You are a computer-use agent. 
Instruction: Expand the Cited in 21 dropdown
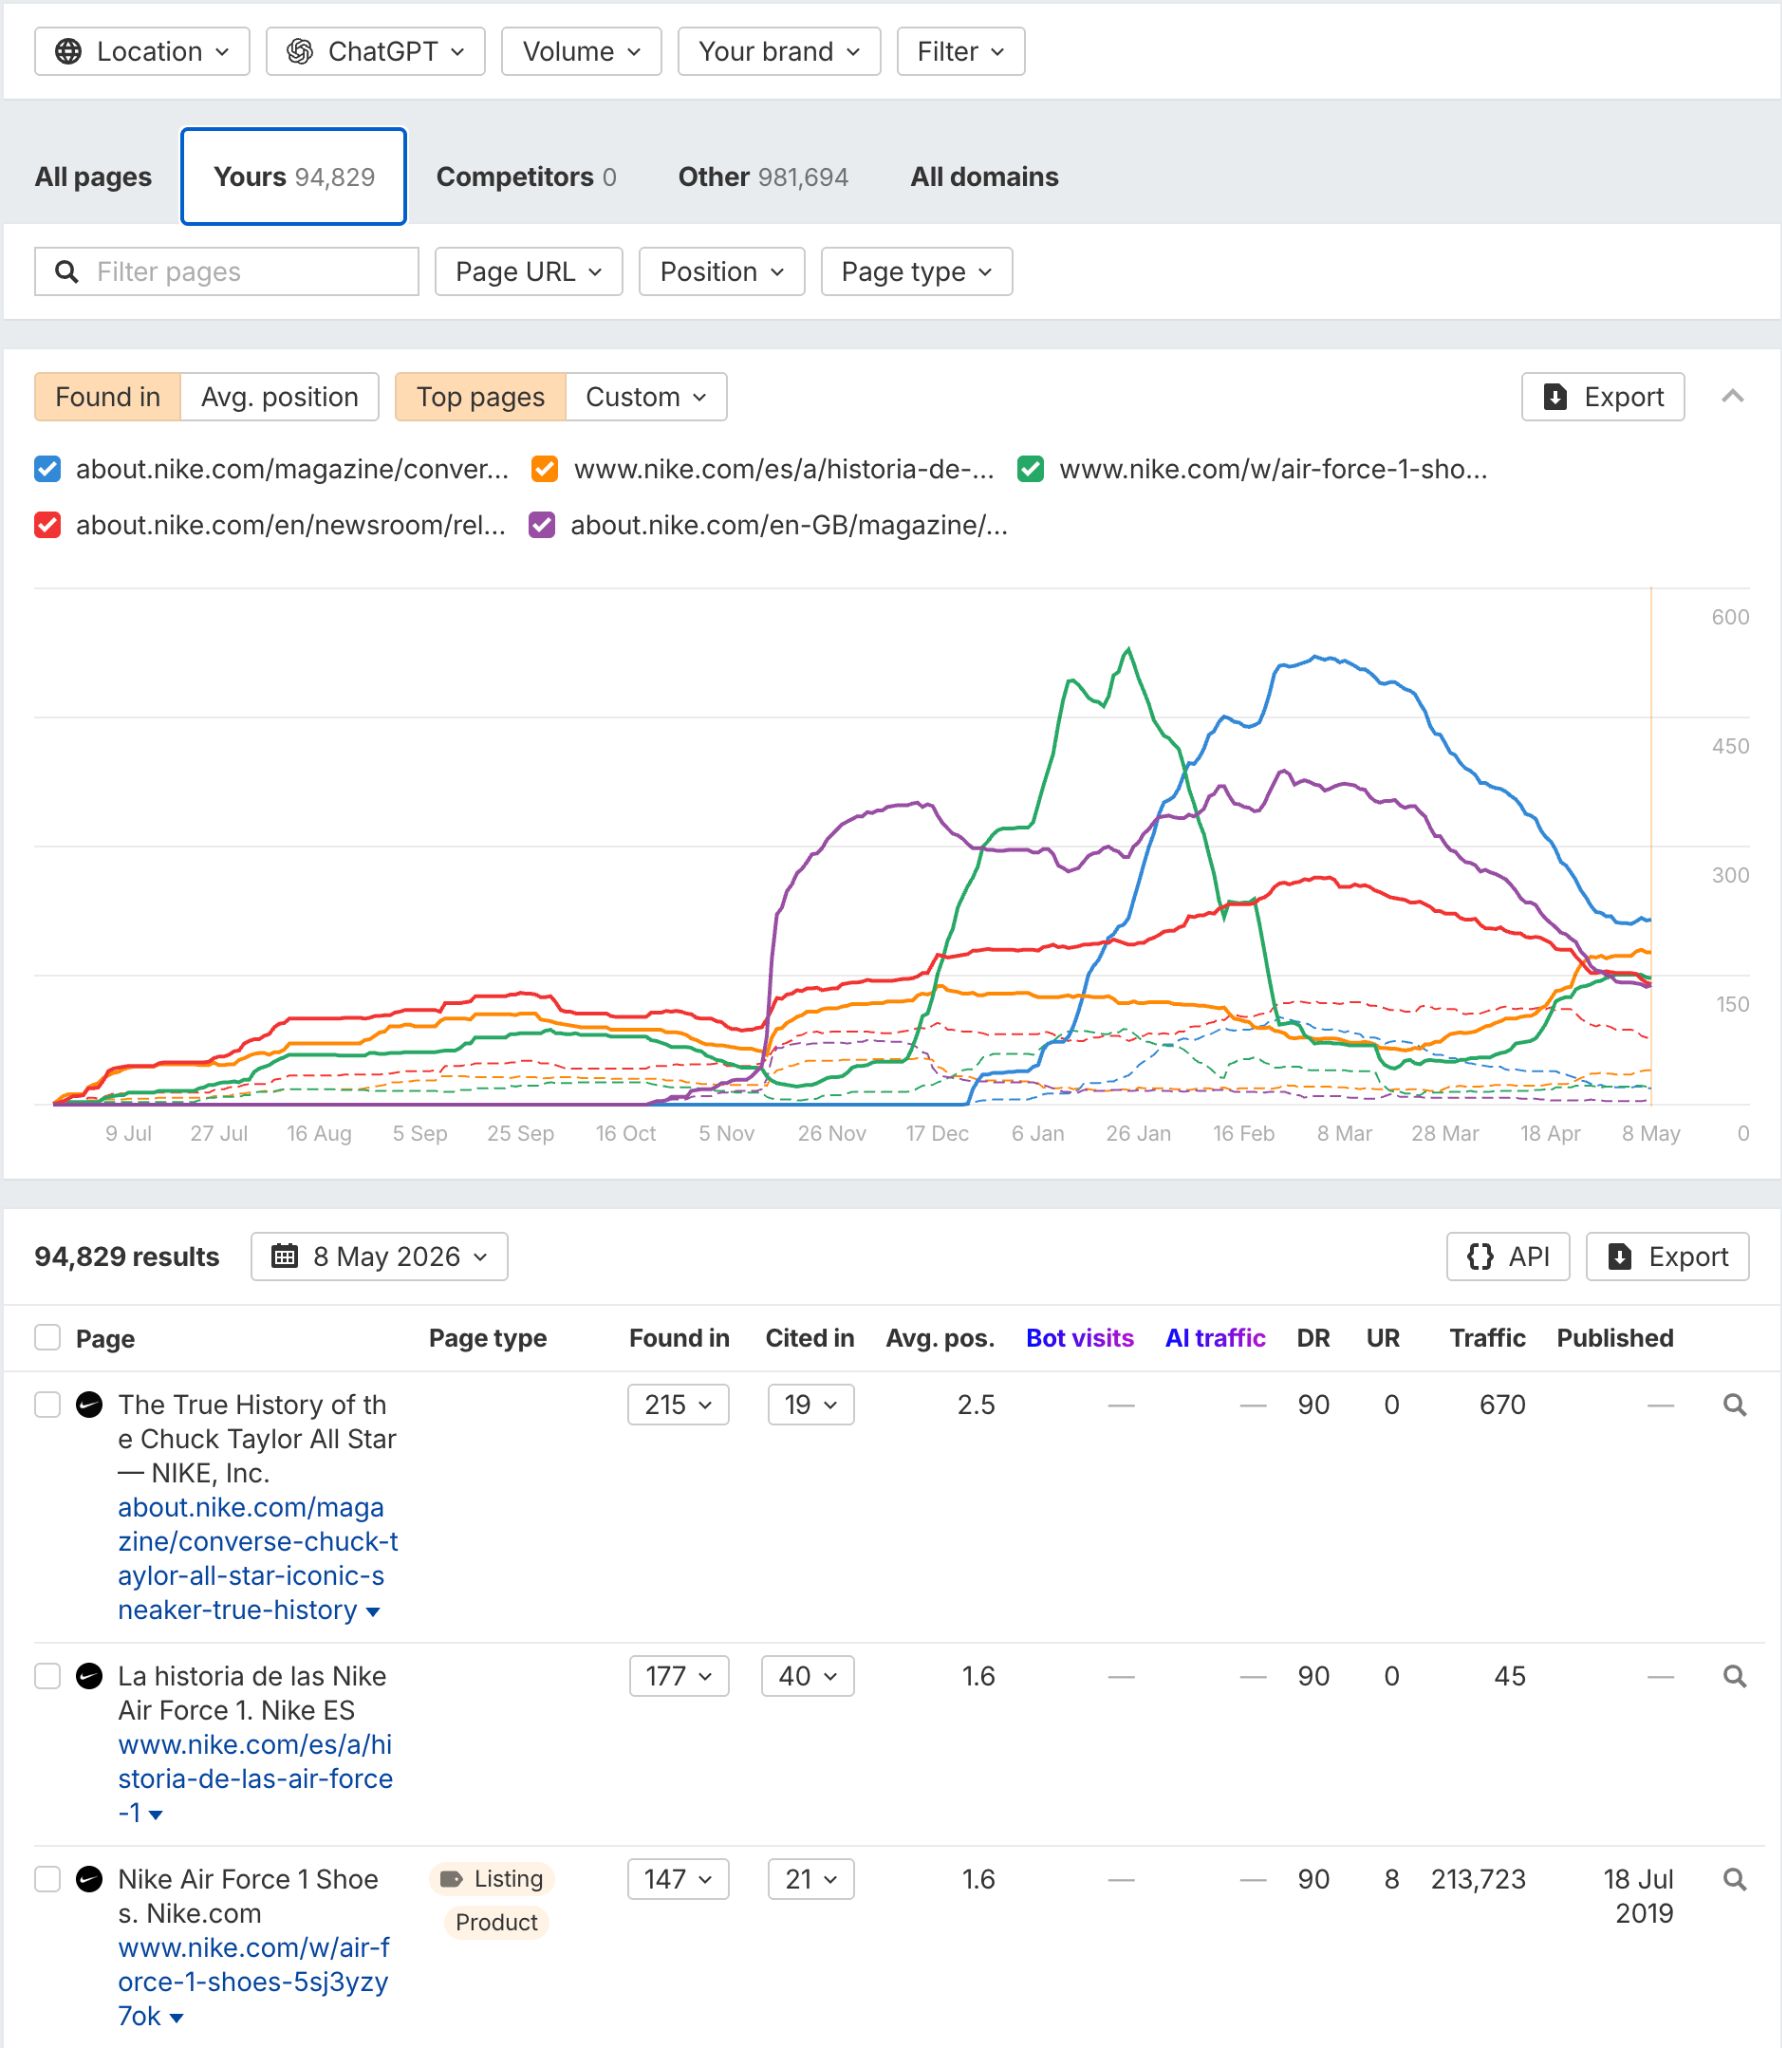pos(810,1879)
